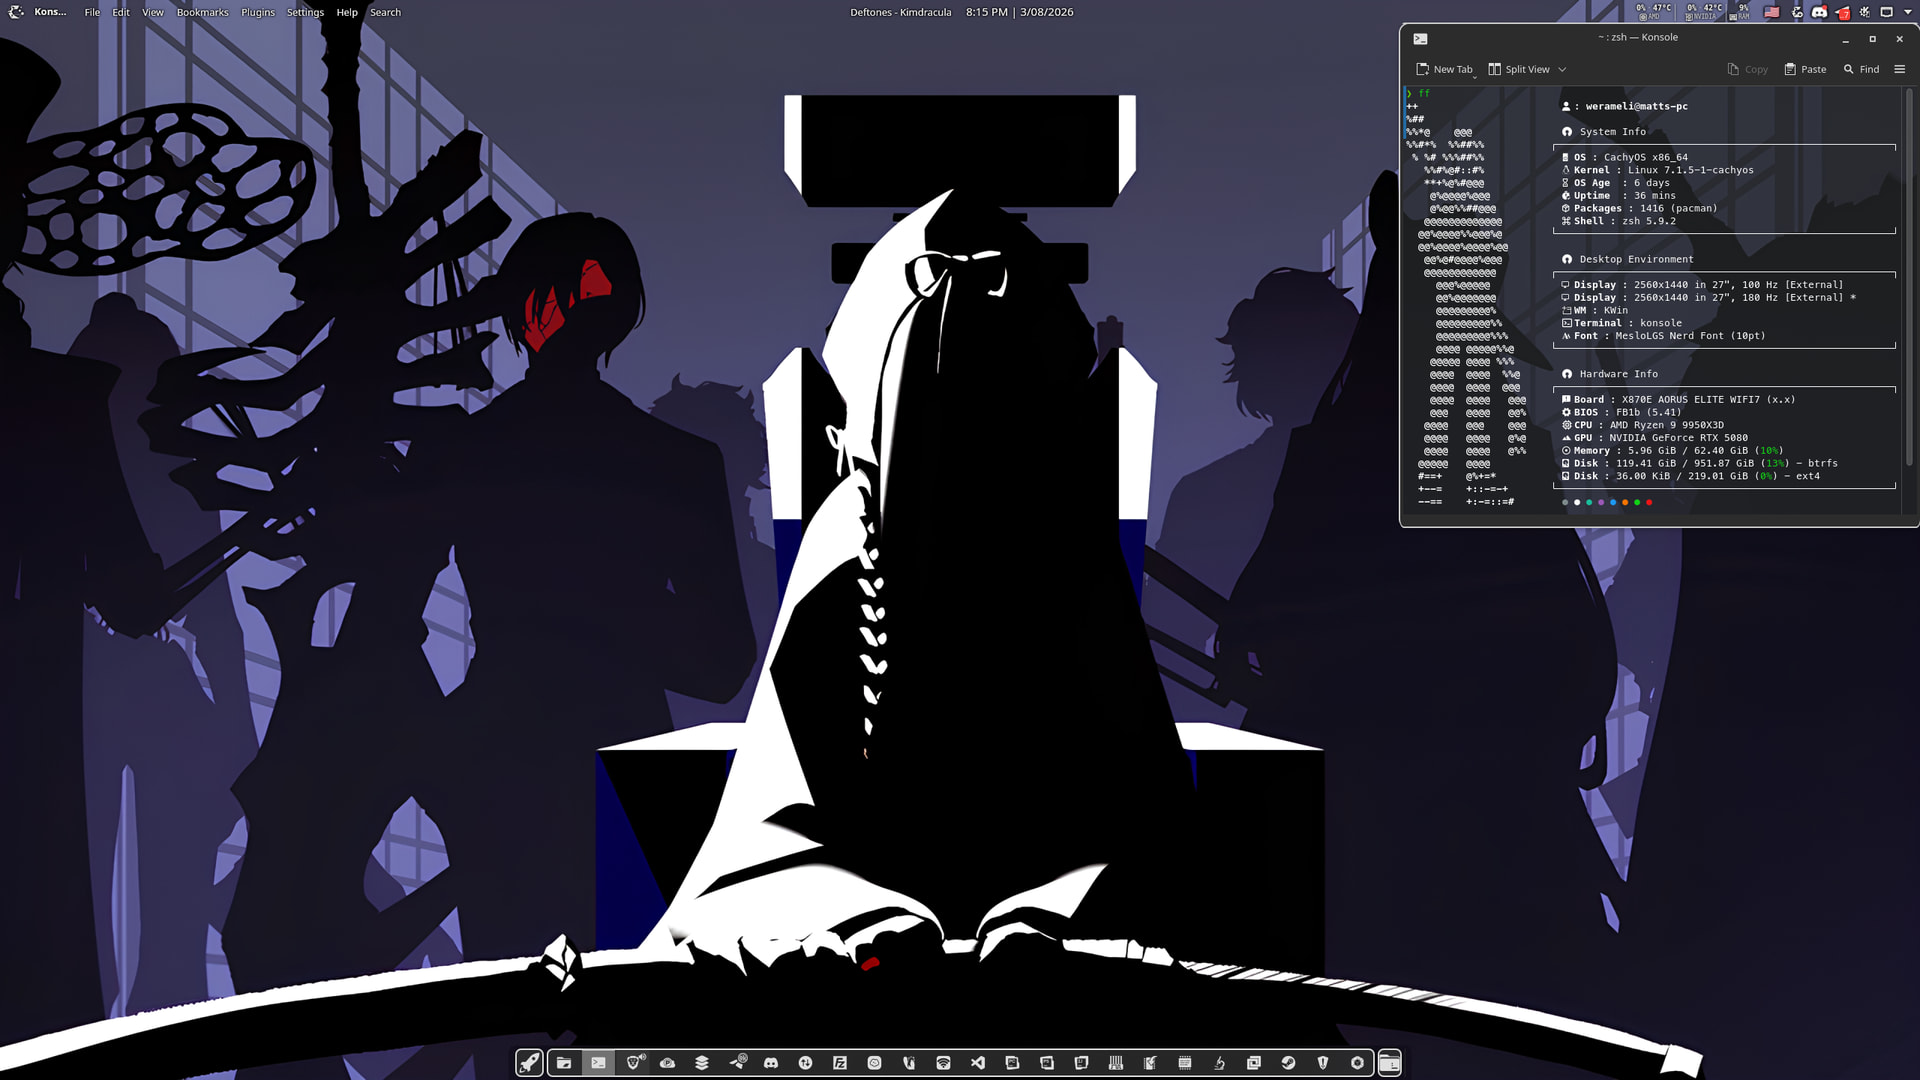Open the file manager from dock
The height and width of the screenshot is (1080, 1920).
pyautogui.click(x=564, y=1063)
